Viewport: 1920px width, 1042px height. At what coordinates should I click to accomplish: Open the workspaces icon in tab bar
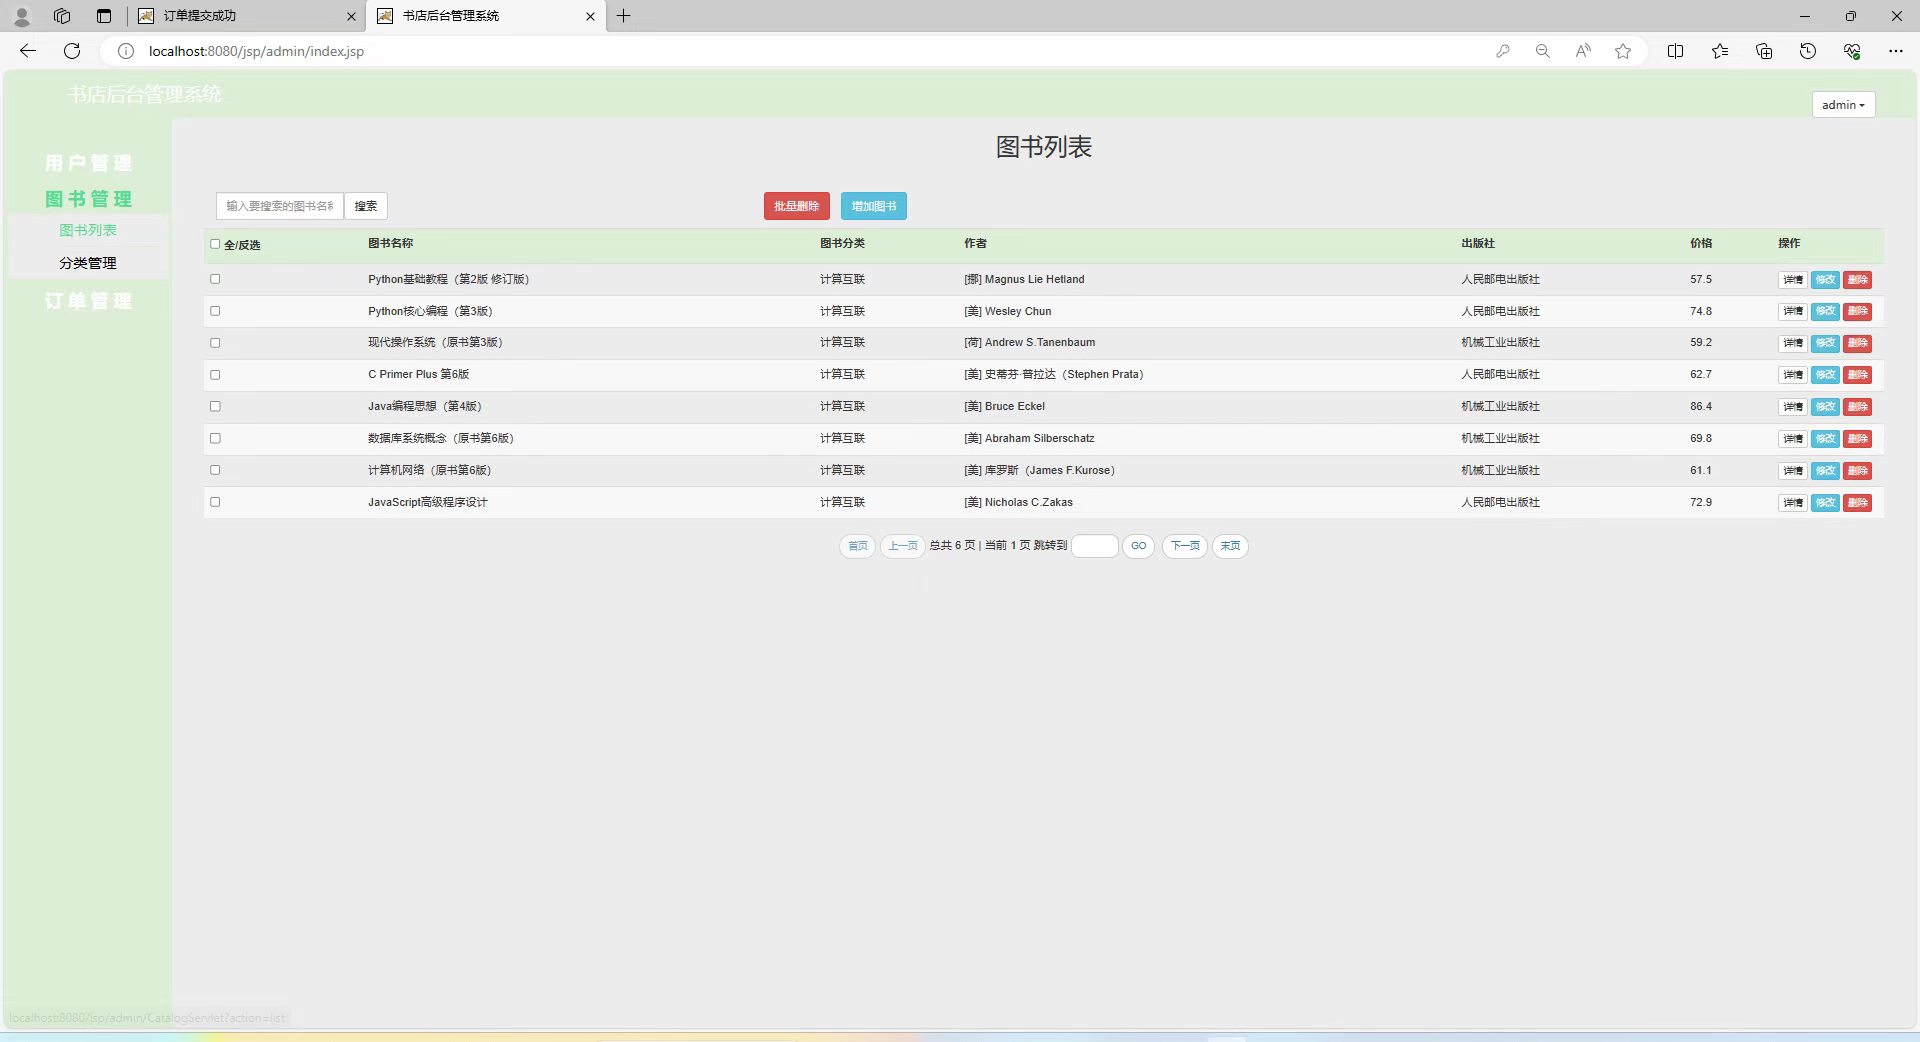tap(62, 16)
